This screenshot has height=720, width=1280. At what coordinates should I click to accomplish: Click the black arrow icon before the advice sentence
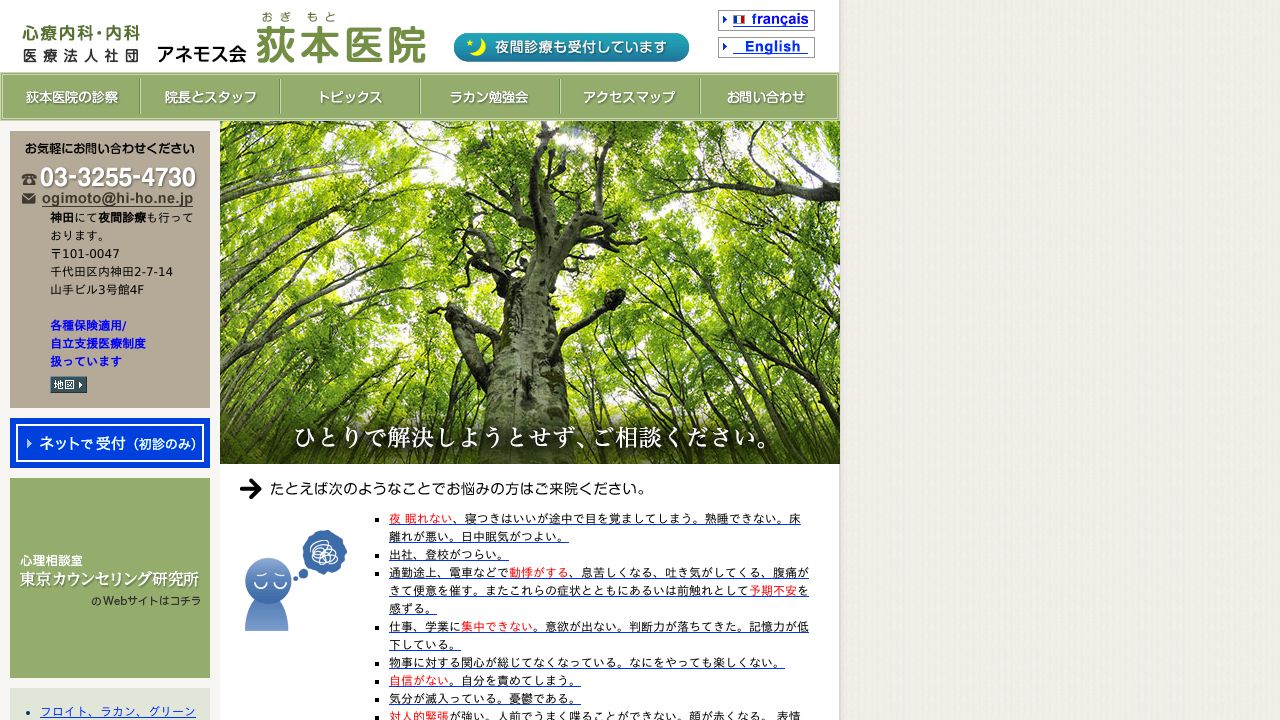click(249, 488)
